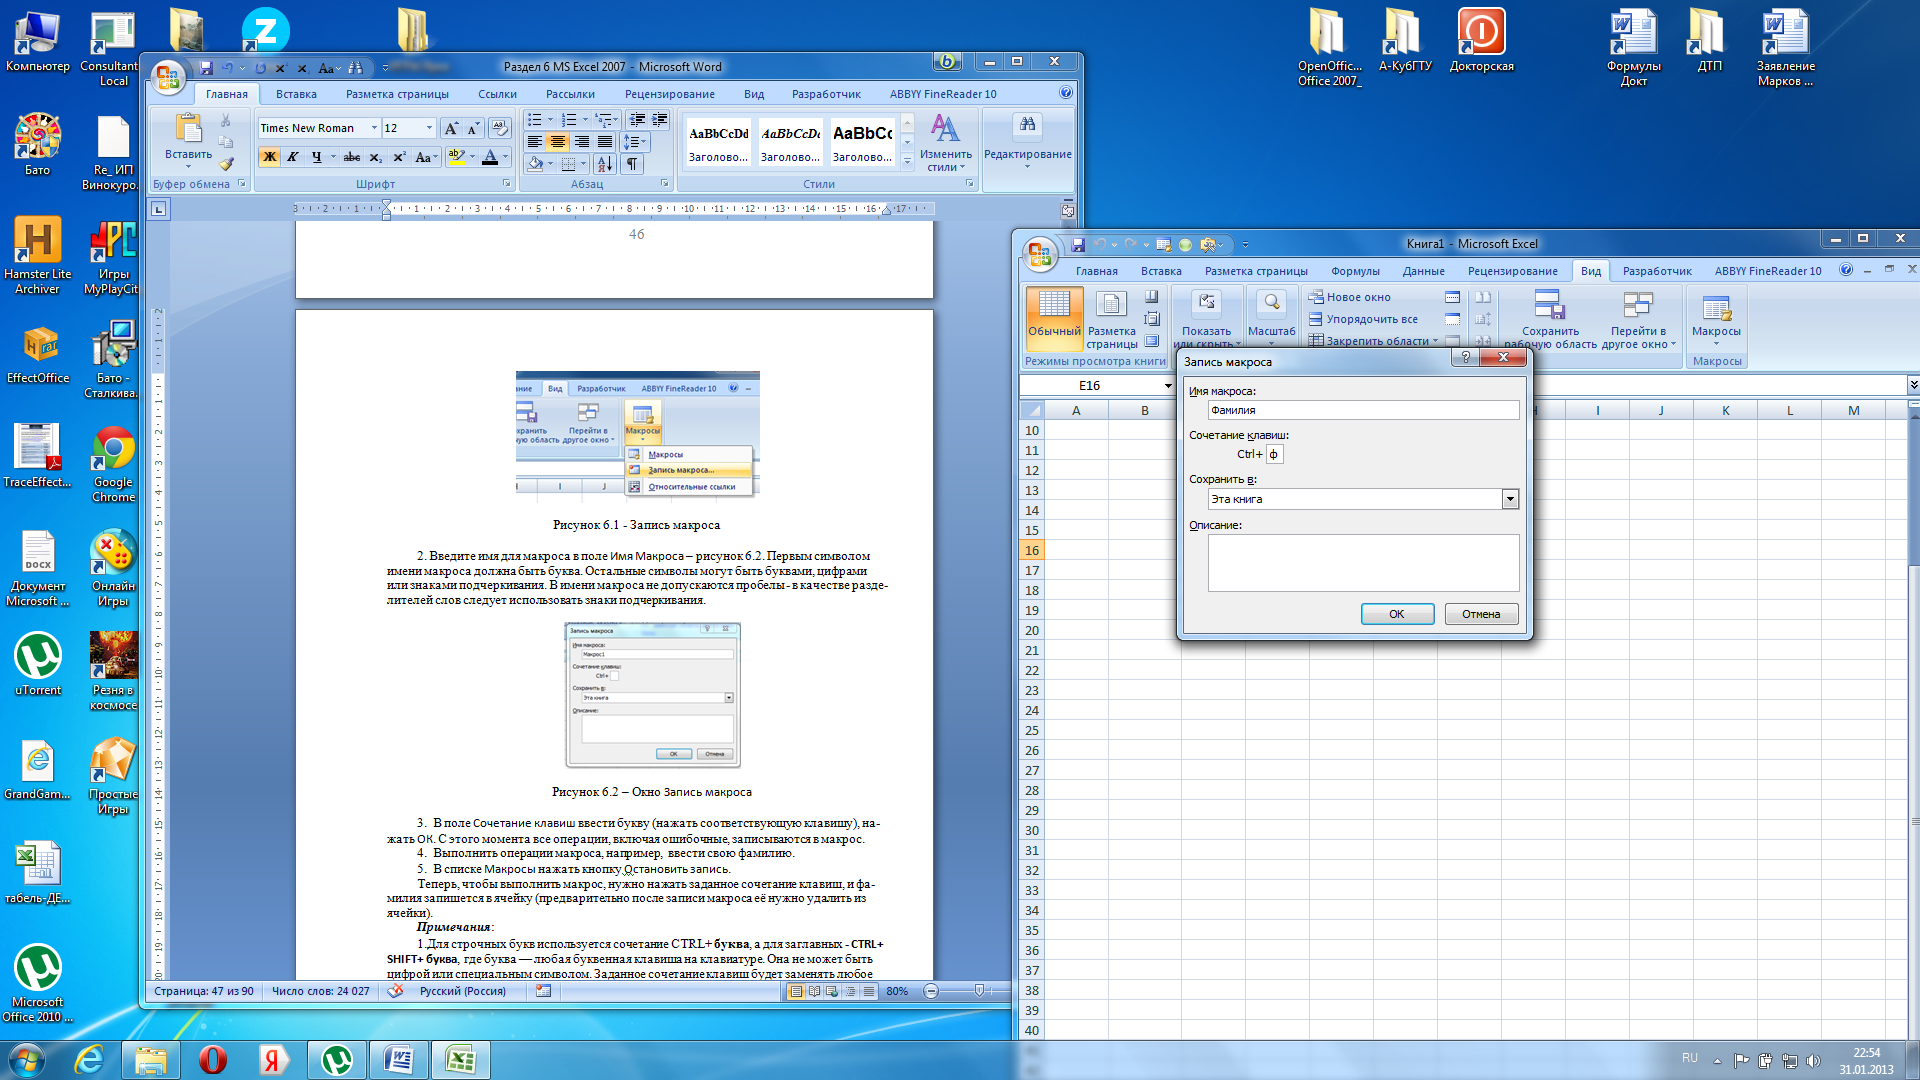Apply Superscript formatting in Word
The image size is (1920, 1080).
tap(399, 157)
